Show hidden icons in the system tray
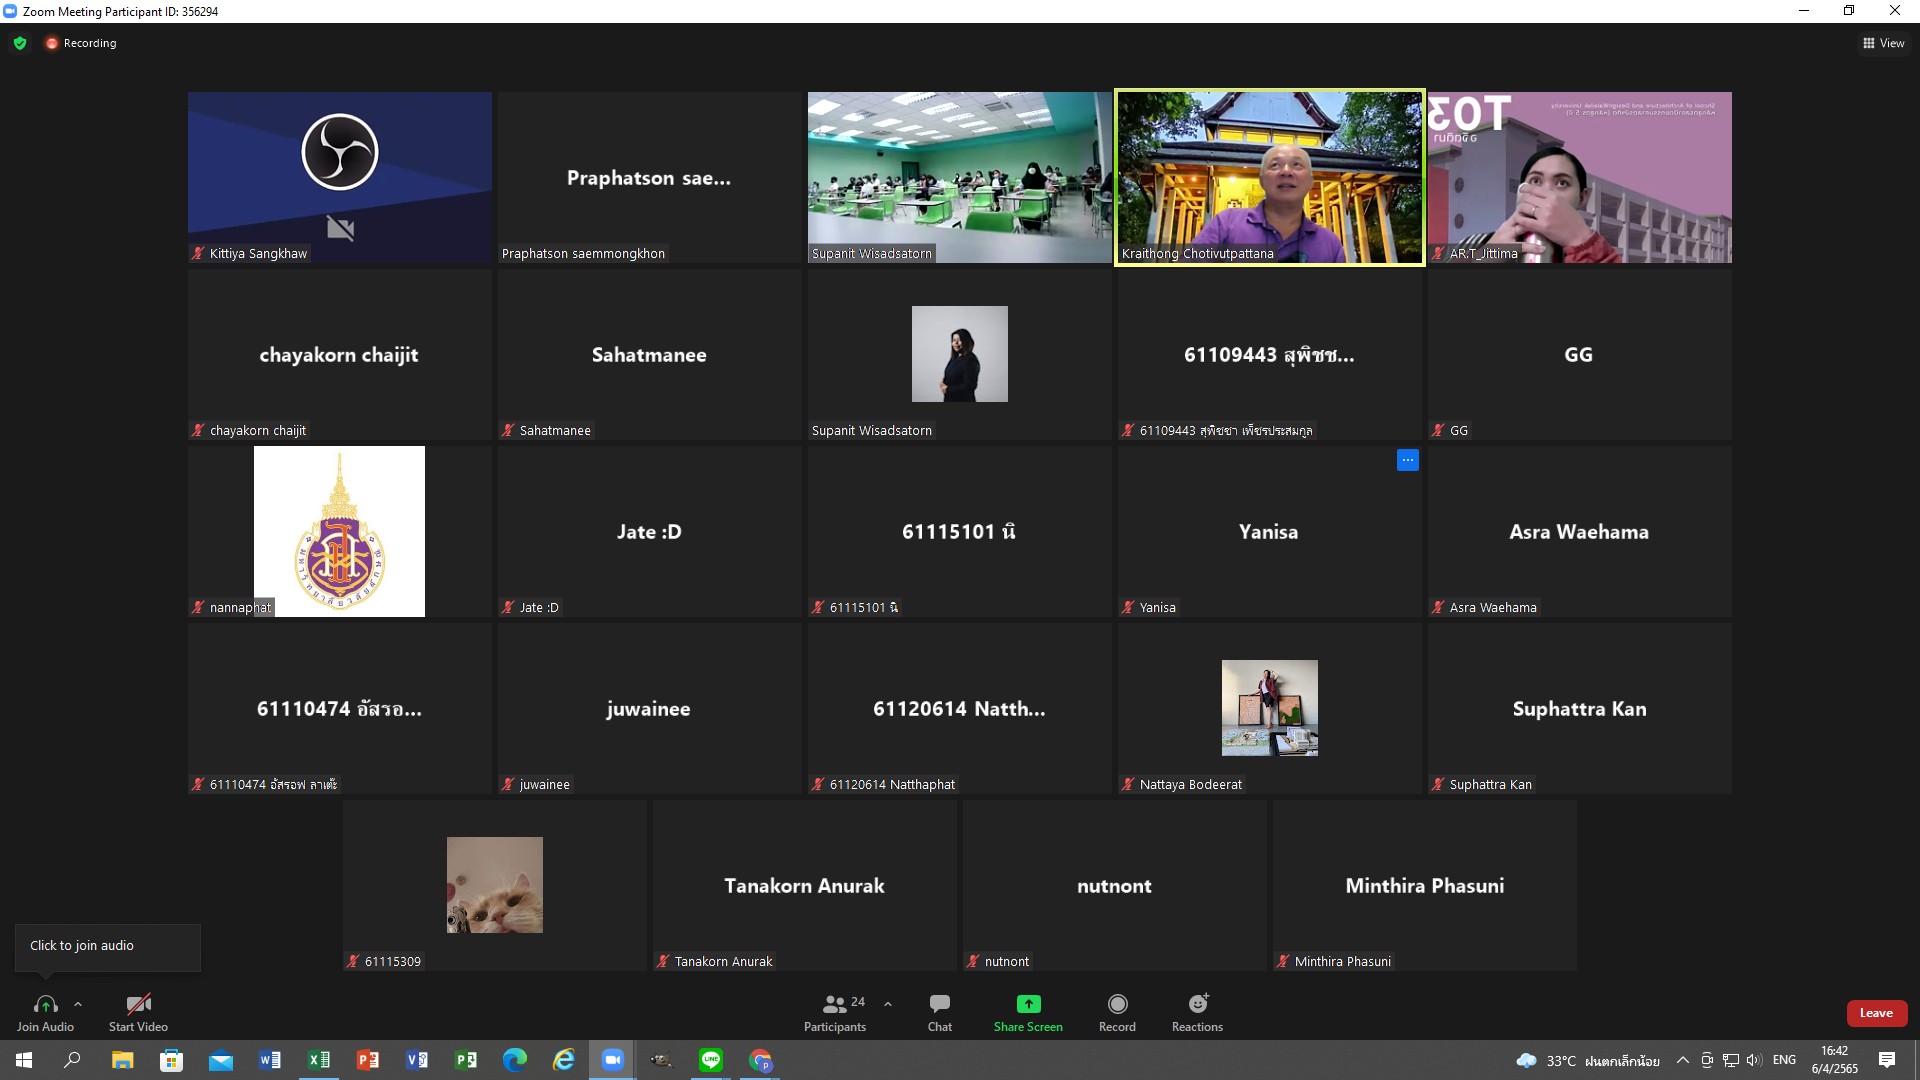Screen dimensions: 1920x1080 click(x=1682, y=1060)
